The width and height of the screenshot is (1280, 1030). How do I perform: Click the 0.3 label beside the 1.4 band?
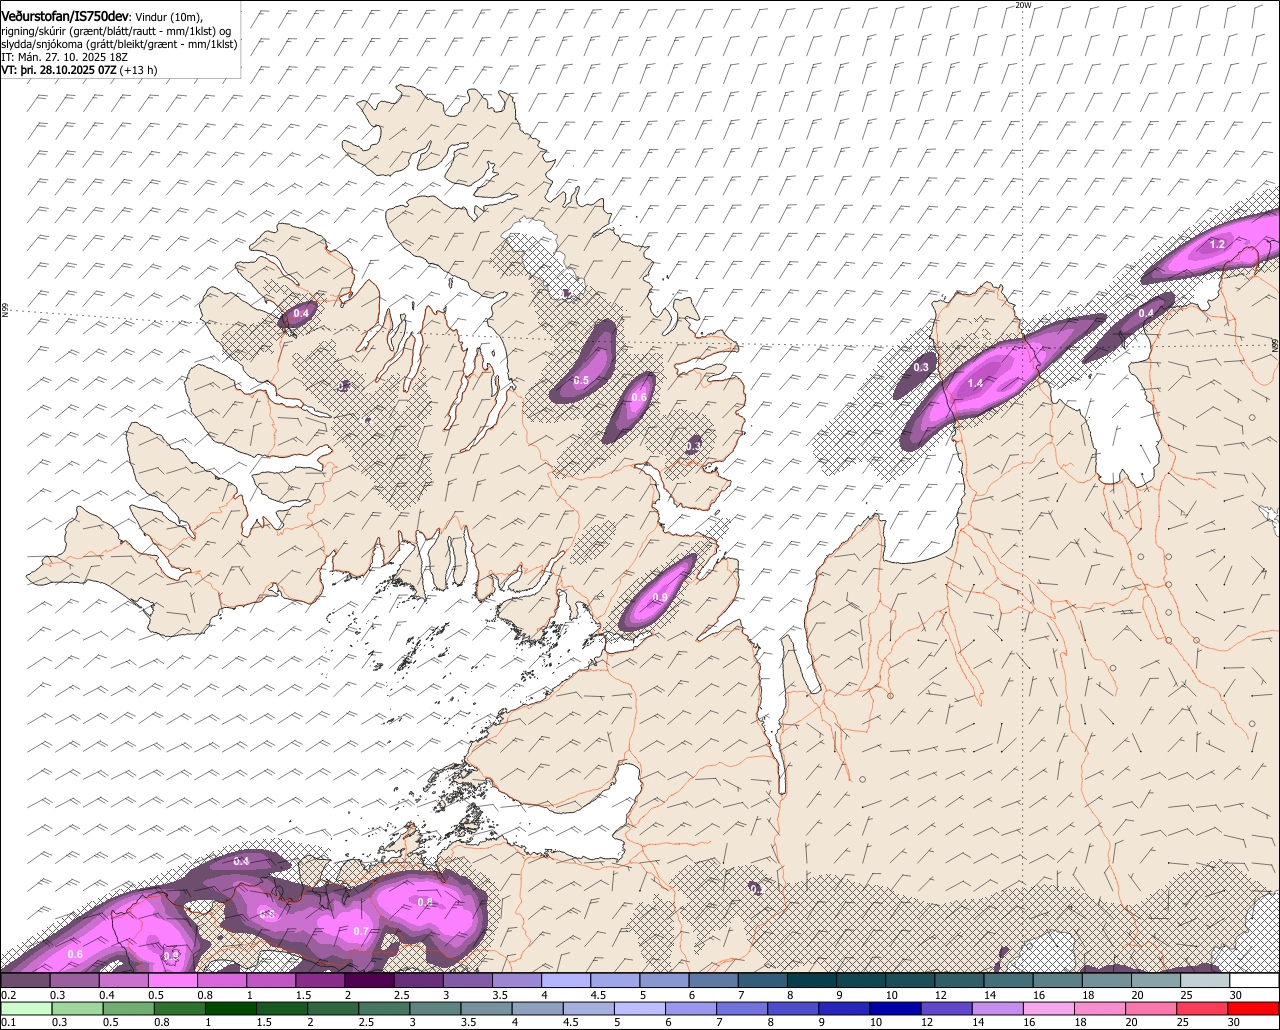click(x=921, y=367)
